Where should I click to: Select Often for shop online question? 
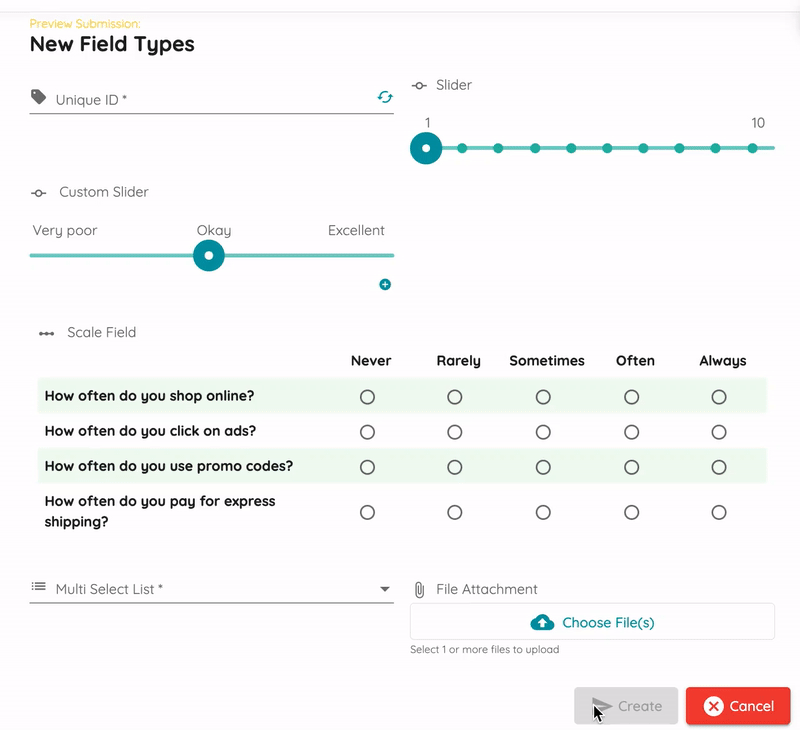pyautogui.click(x=632, y=397)
